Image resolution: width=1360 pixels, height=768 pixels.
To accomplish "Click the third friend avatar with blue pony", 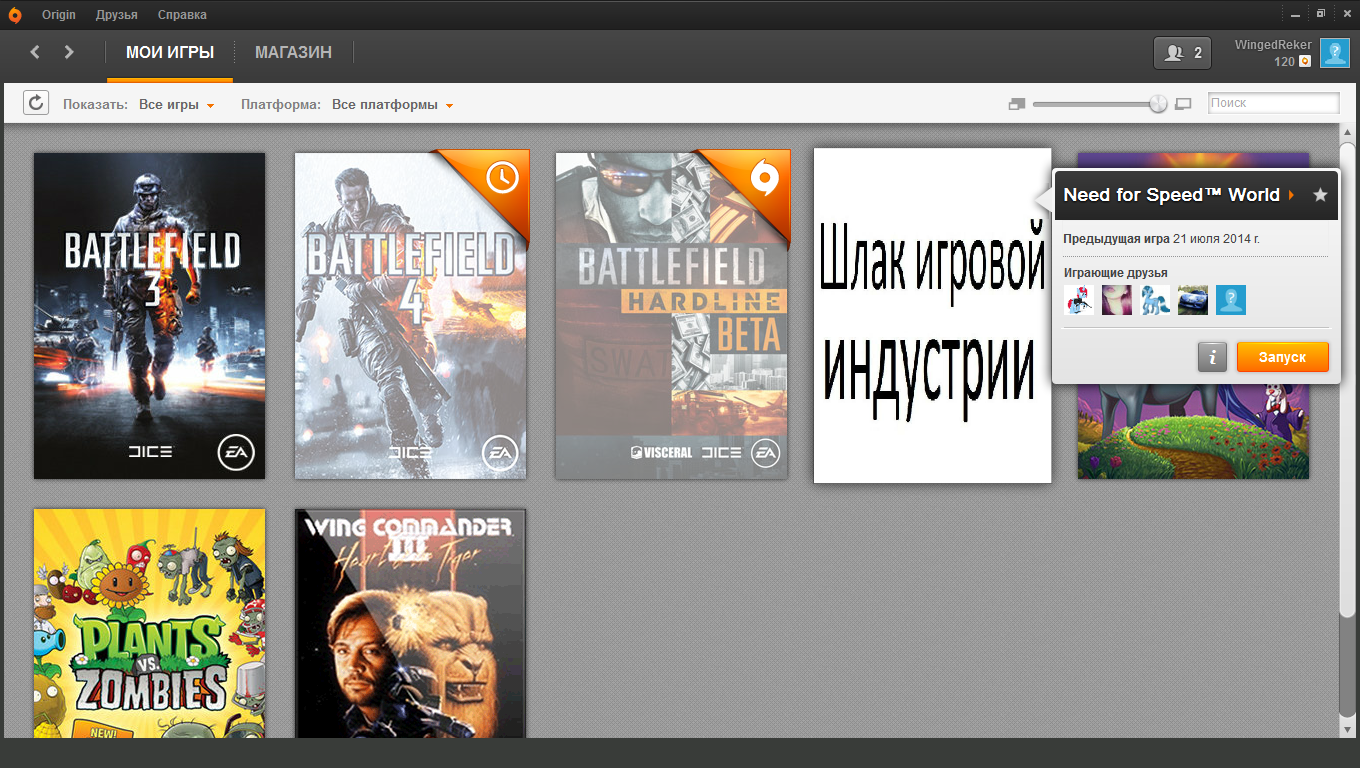I will (1155, 300).
